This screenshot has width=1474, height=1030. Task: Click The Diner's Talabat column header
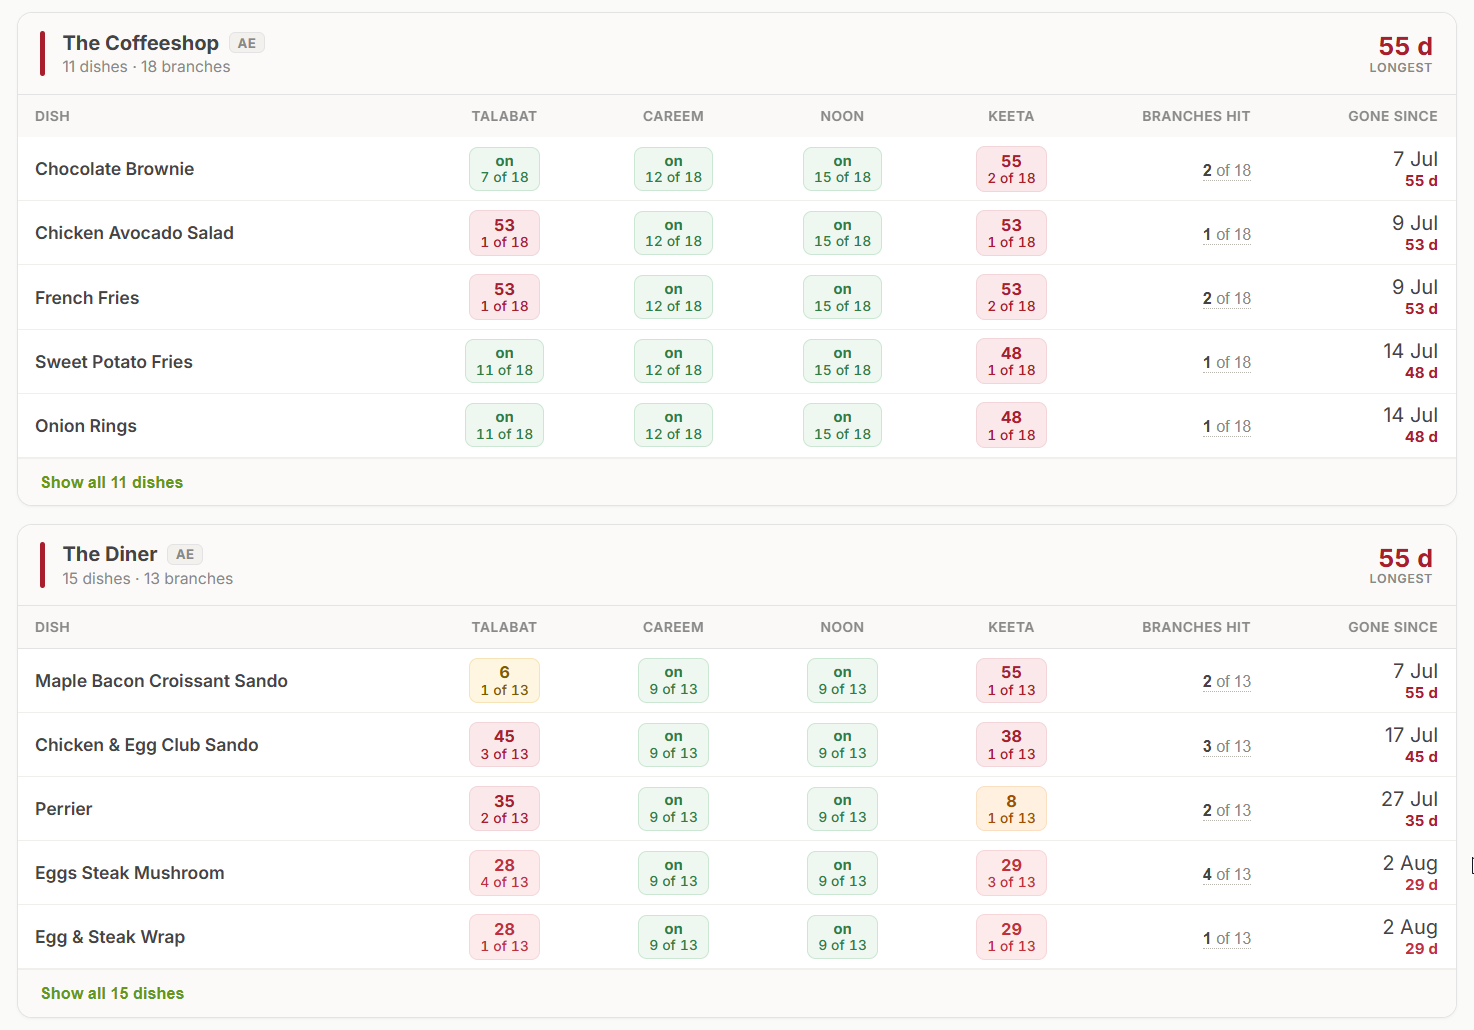click(x=504, y=627)
